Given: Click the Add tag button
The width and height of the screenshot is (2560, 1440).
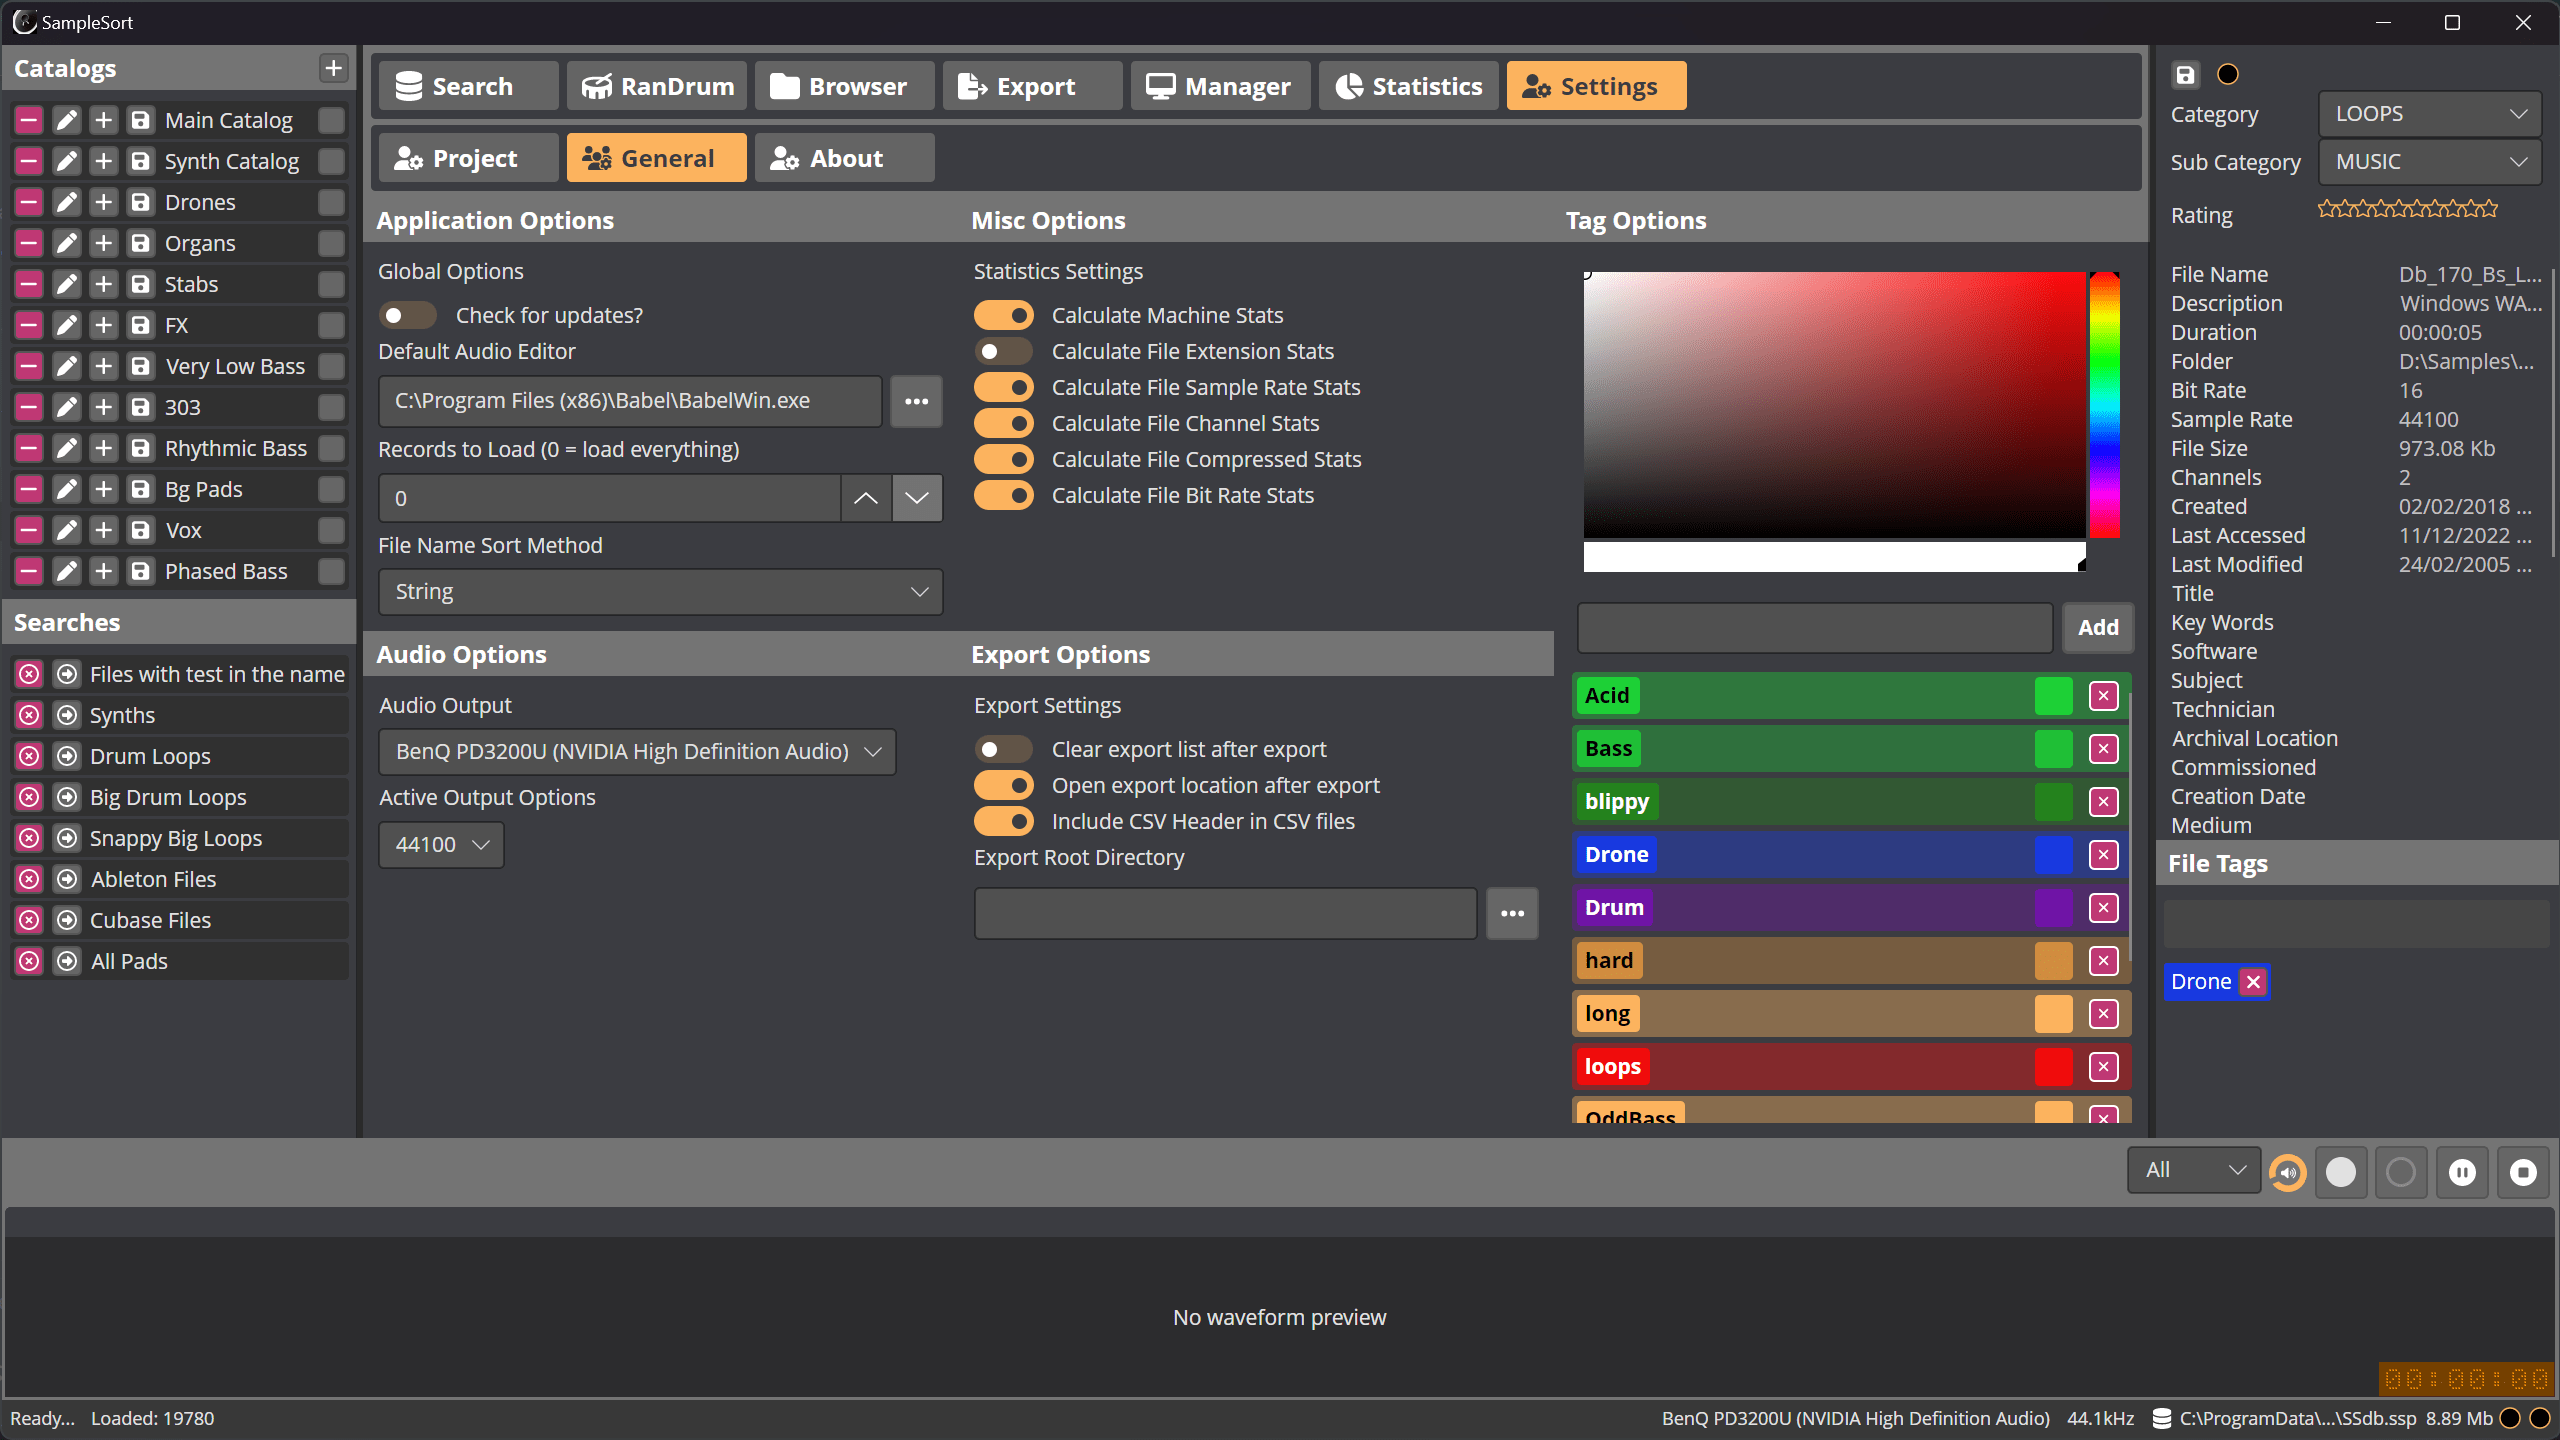Looking at the screenshot, I should (2097, 627).
